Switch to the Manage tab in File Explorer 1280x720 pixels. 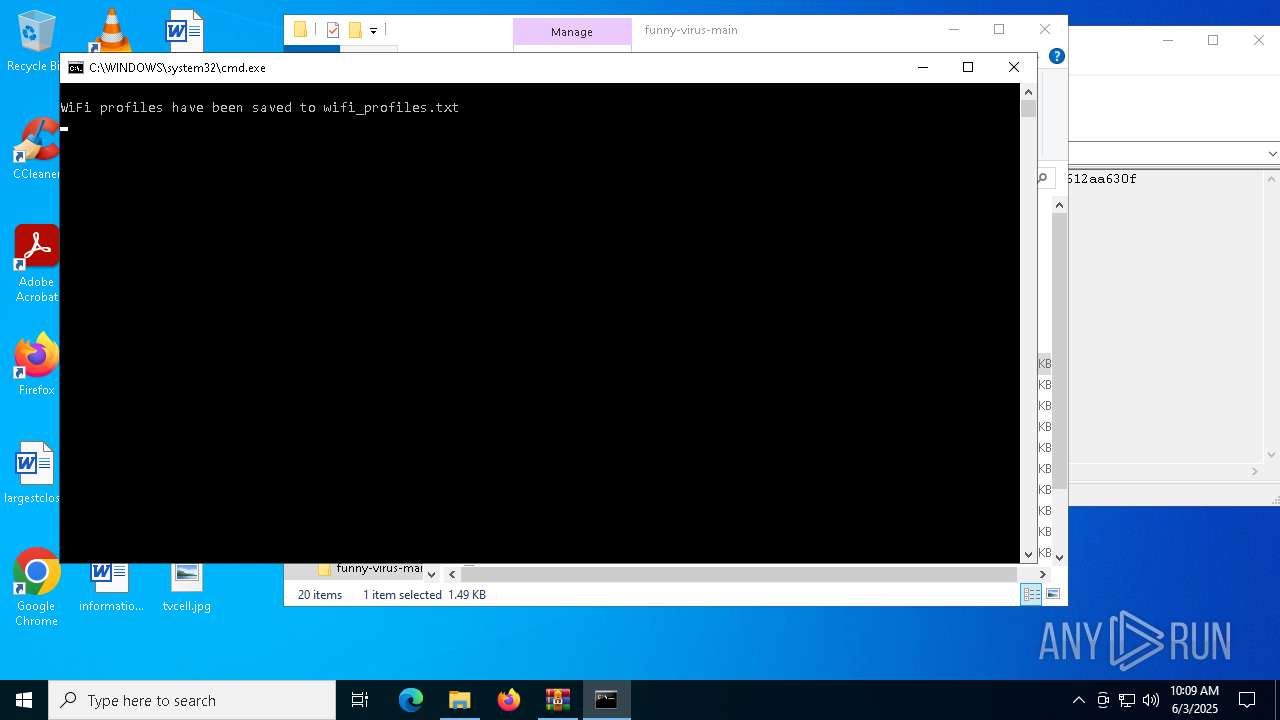click(572, 32)
